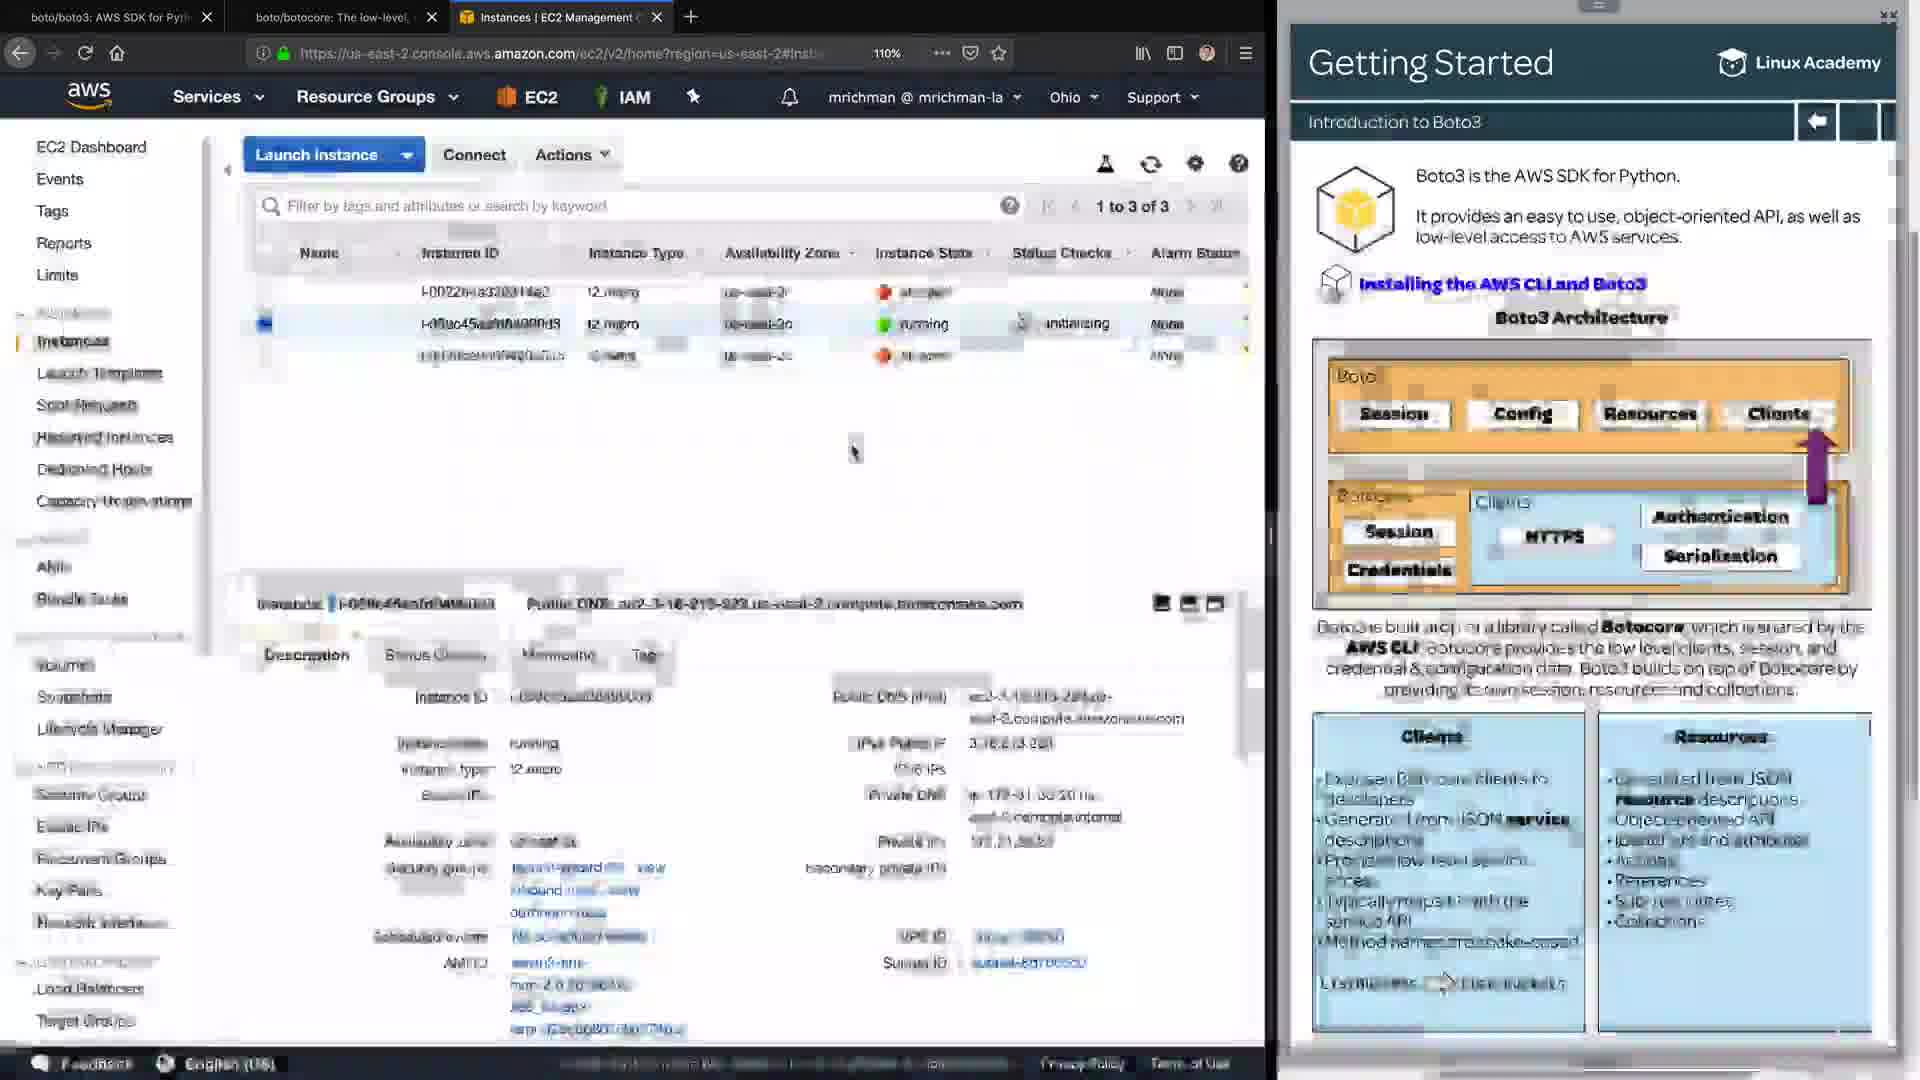The width and height of the screenshot is (1920, 1080).
Task: Check the third instance row checkbox
Action: point(265,355)
